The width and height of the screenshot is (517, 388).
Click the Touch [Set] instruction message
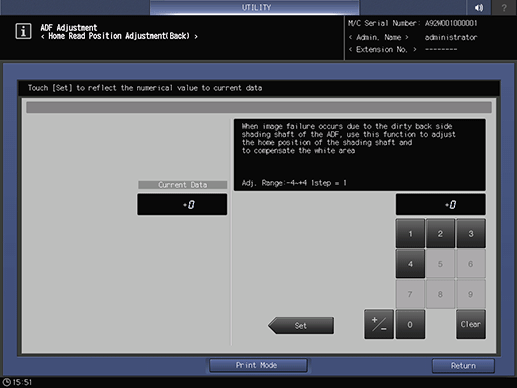tap(145, 88)
